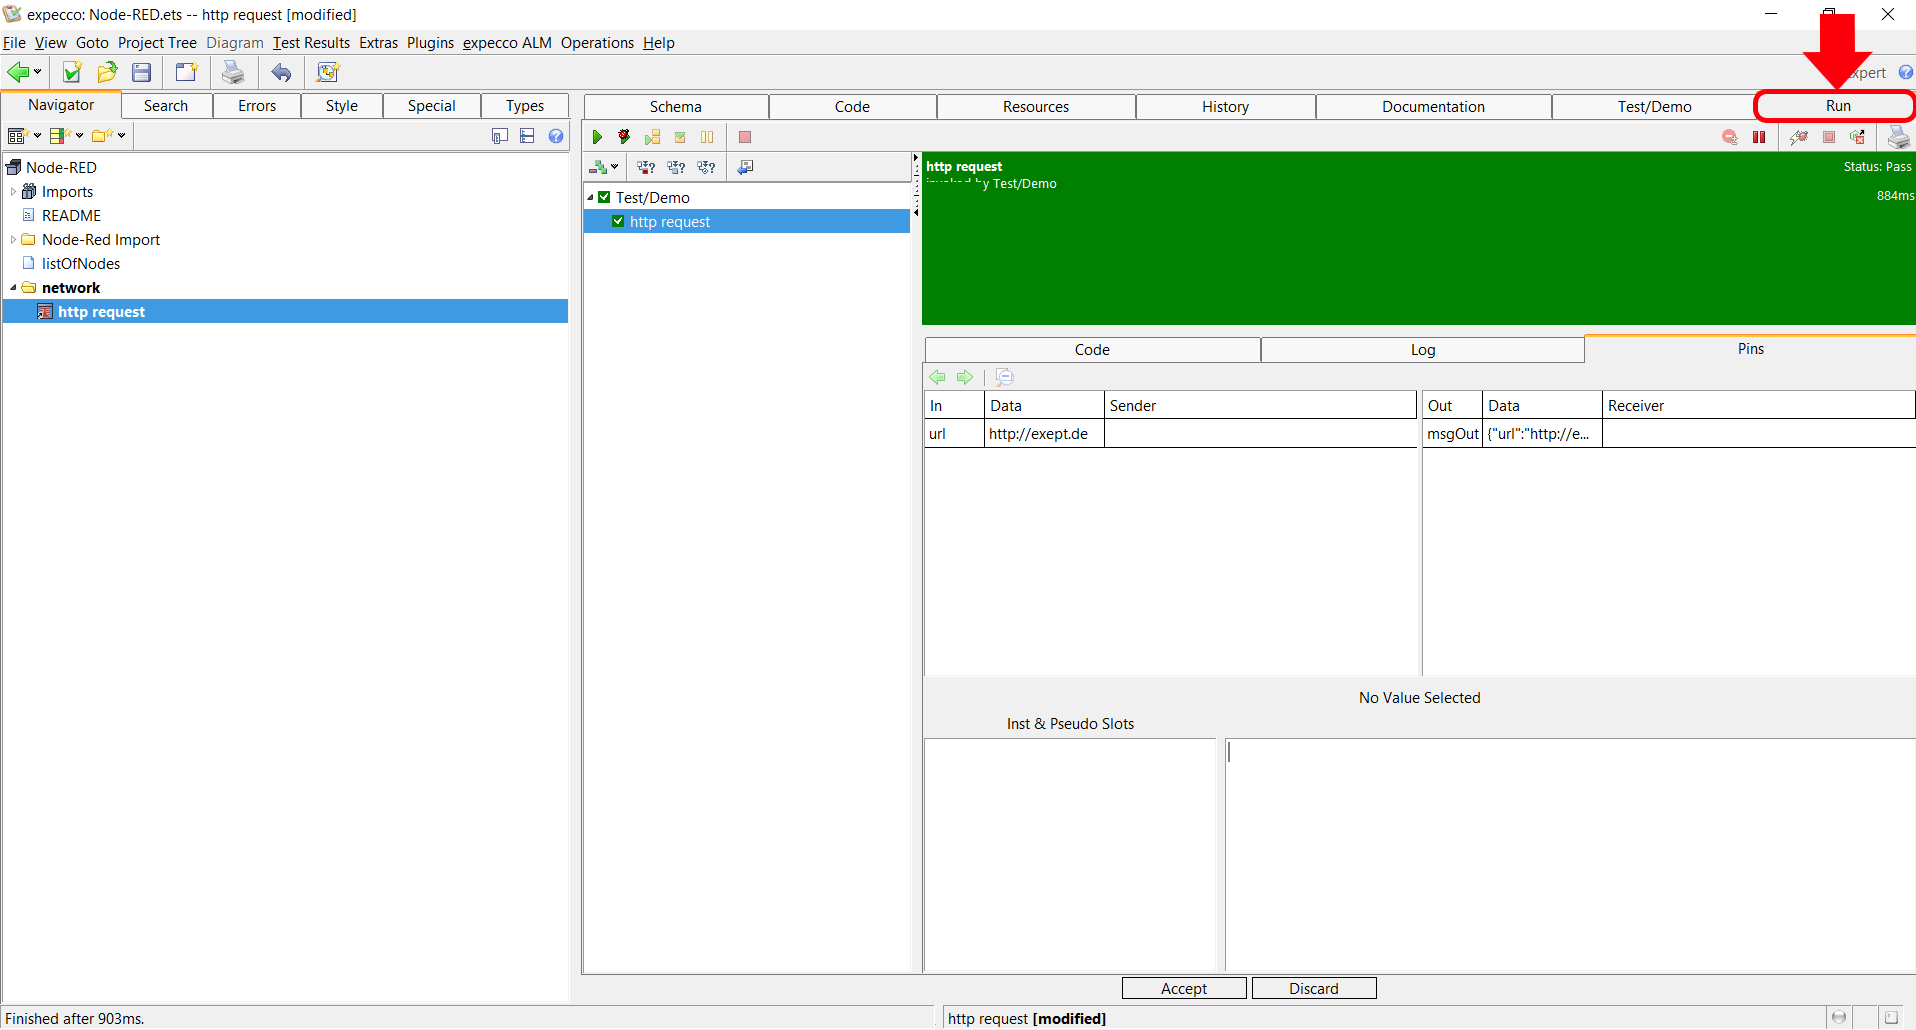This screenshot has height=1030, width=1916.
Task: Click the printer icon in main toolbar
Action: tap(233, 72)
